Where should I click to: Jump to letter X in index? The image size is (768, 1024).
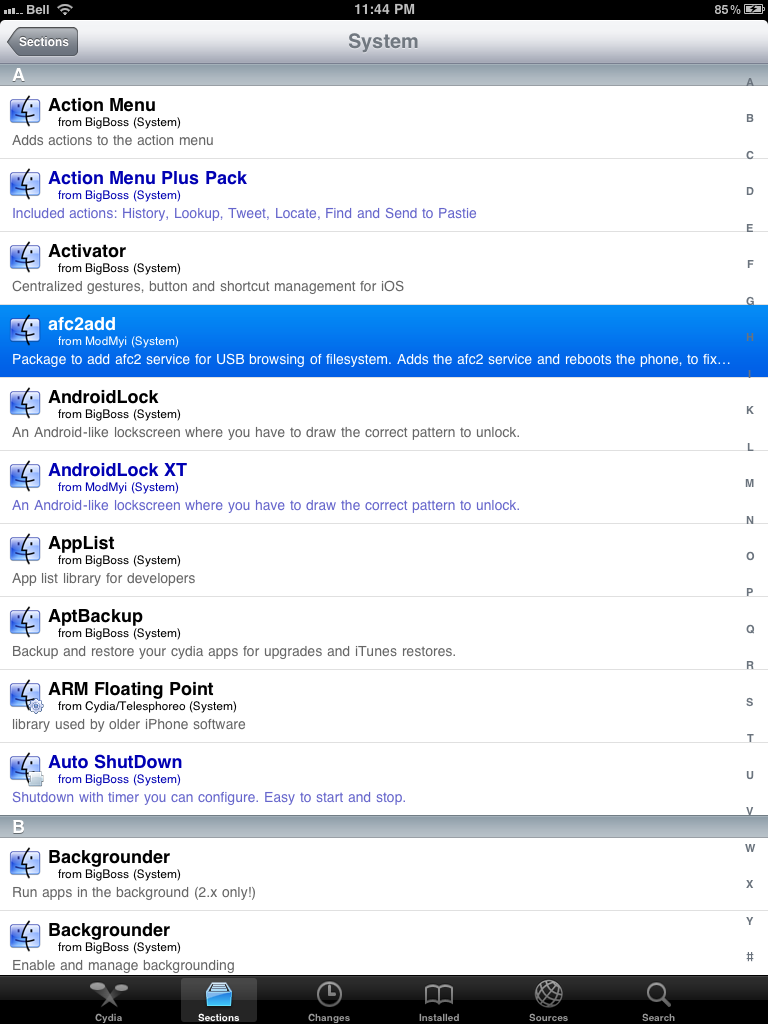[x=750, y=884]
